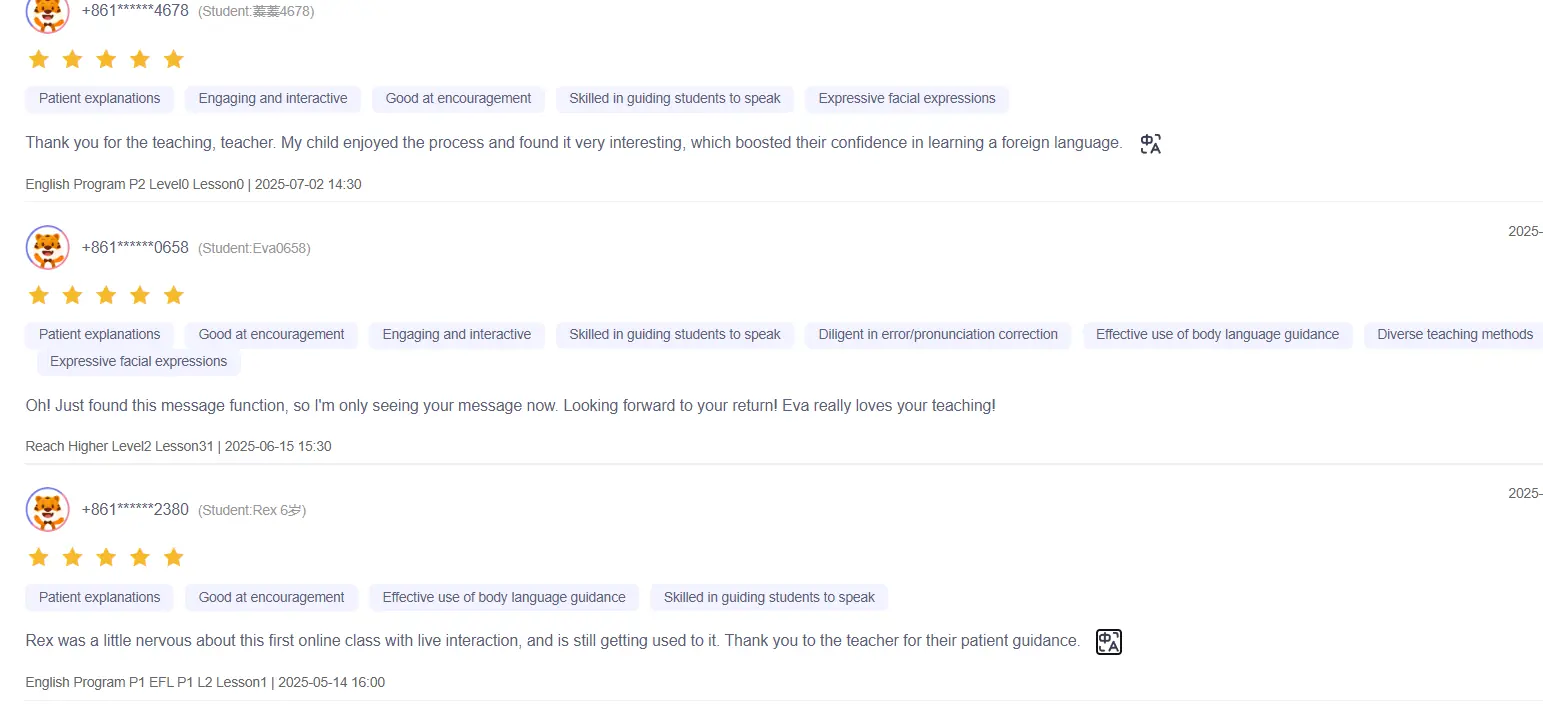Click the 'Good at encouragement' tag in the first review

click(458, 99)
